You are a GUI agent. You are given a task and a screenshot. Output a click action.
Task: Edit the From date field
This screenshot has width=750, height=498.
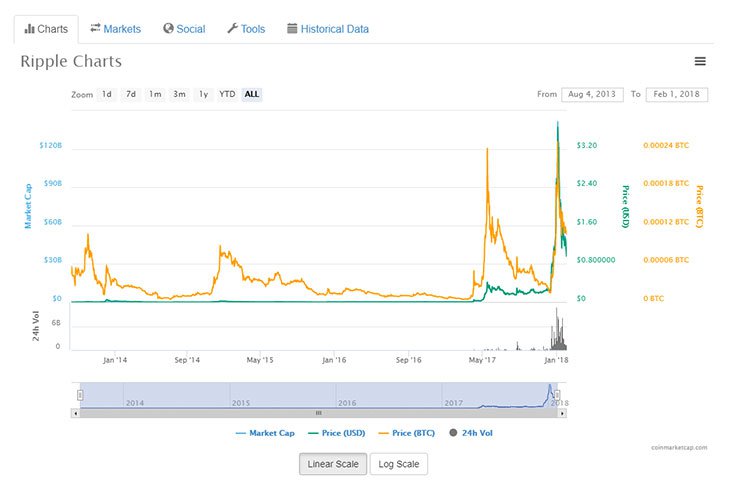click(592, 94)
